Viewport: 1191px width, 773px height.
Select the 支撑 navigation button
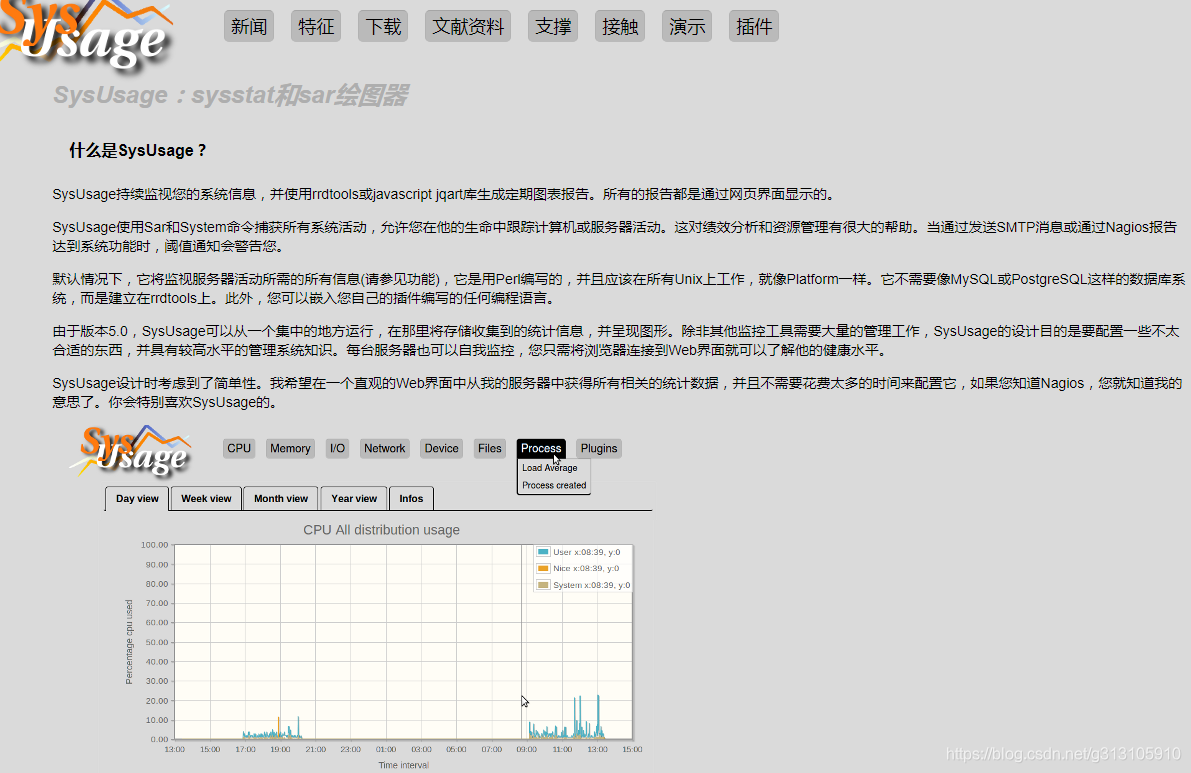coord(553,27)
